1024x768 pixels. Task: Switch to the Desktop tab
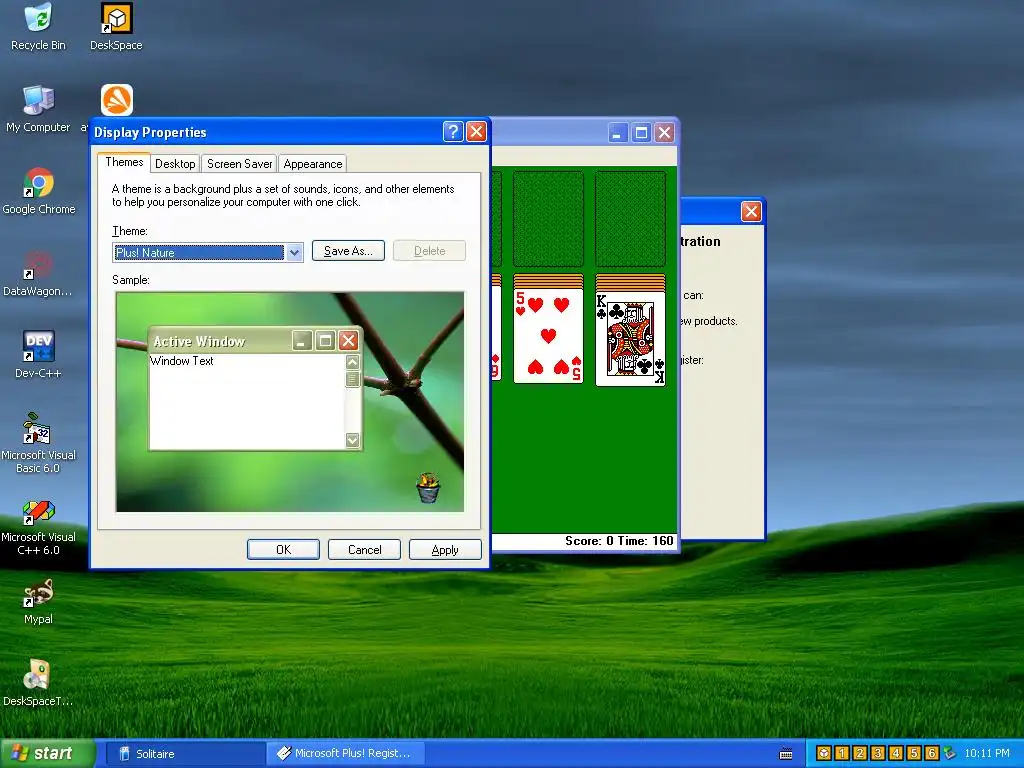[x=175, y=164]
